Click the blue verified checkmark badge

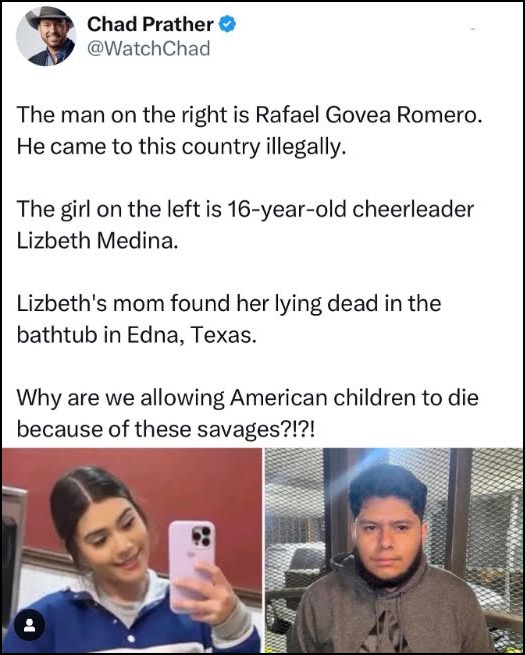pyautogui.click(x=227, y=24)
